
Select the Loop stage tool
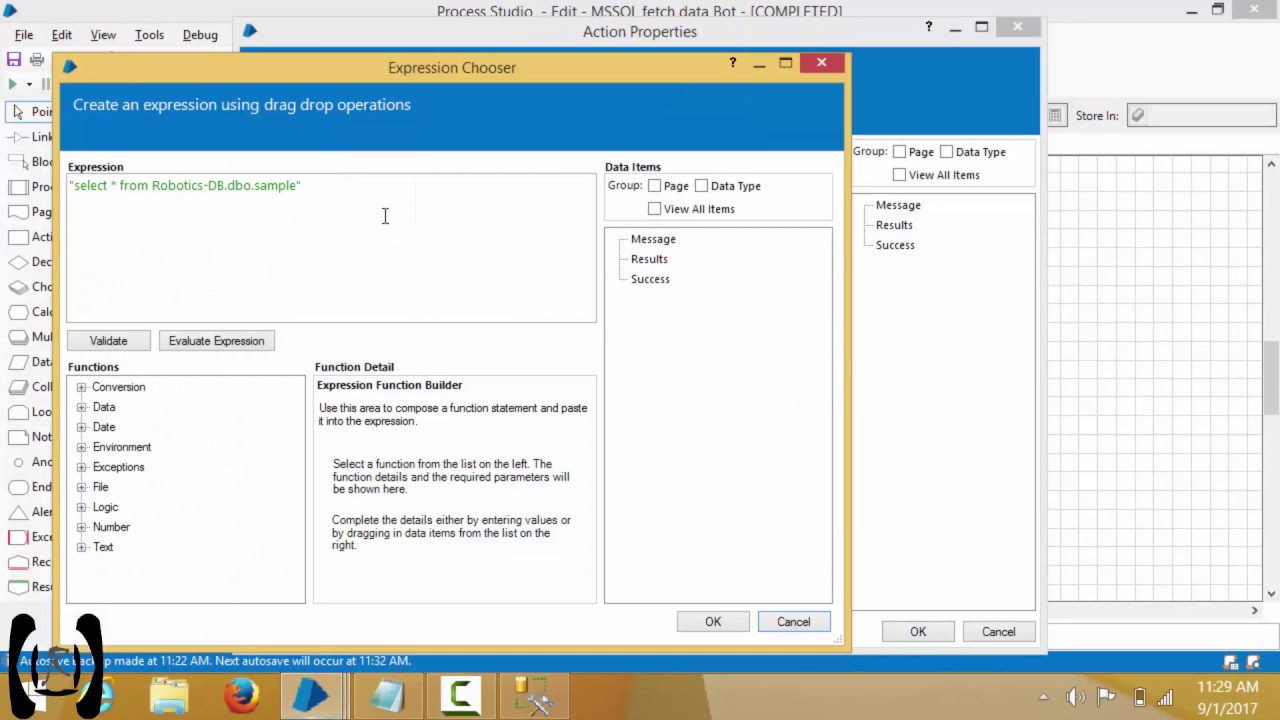coord(28,412)
